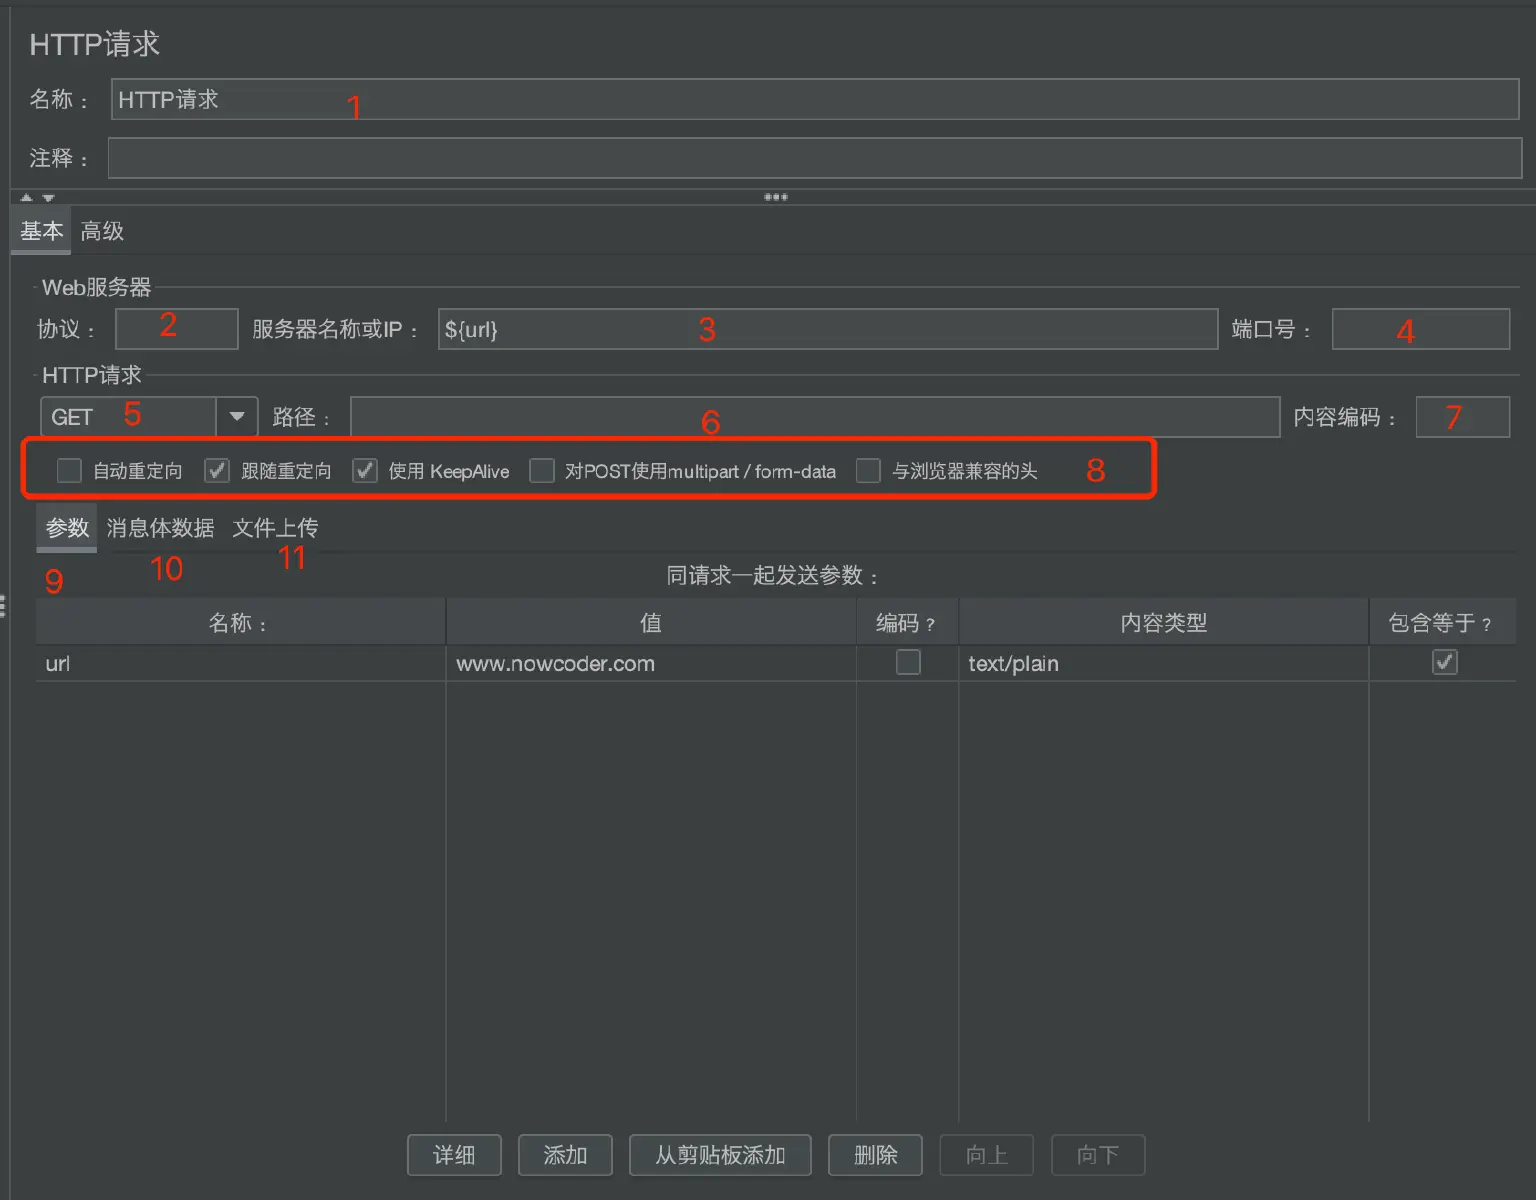Select the 基本 tab
This screenshot has height=1200, width=1536.
pos(40,231)
